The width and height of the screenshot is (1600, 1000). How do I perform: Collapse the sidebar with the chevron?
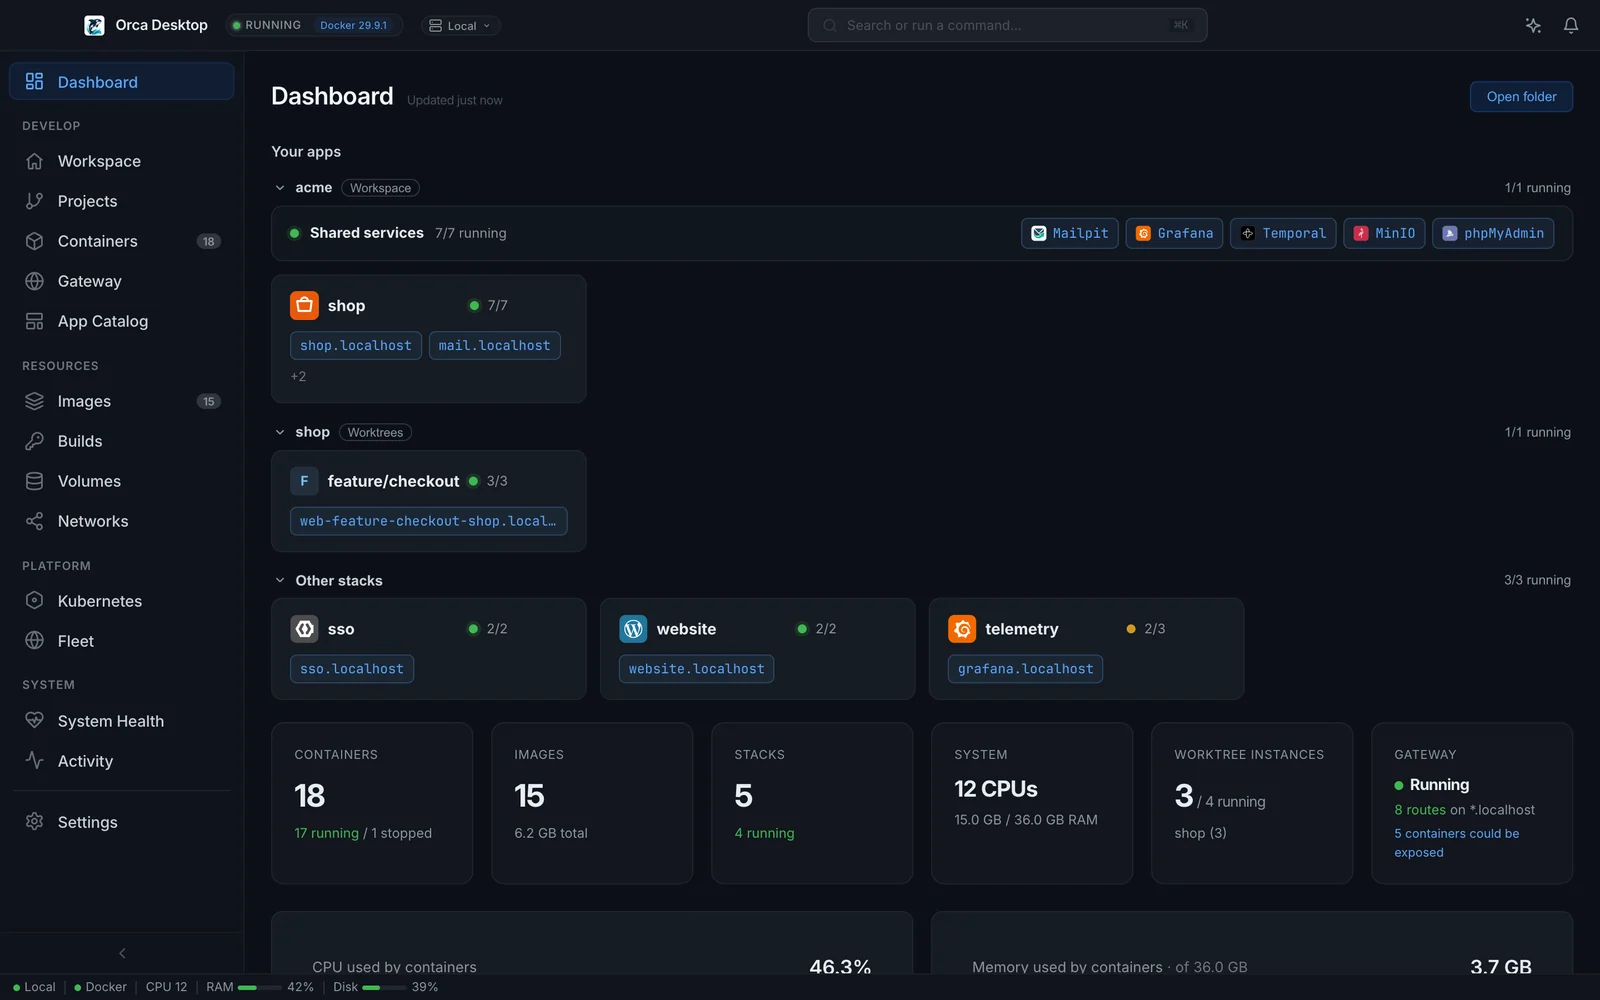pyautogui.click(x=122, y=953)
